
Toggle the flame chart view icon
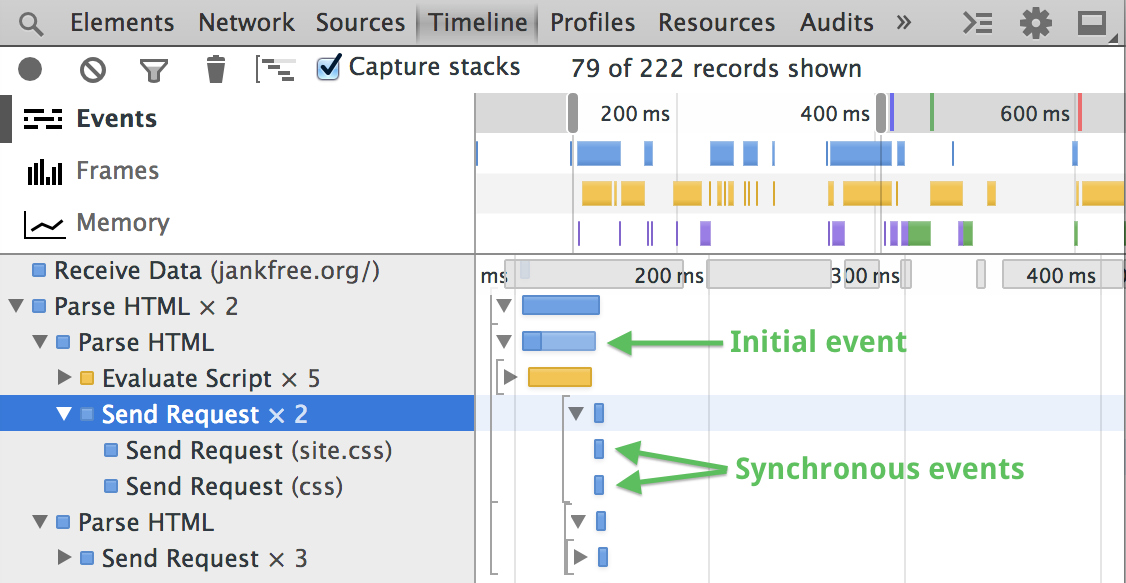(x=276, y=69)
